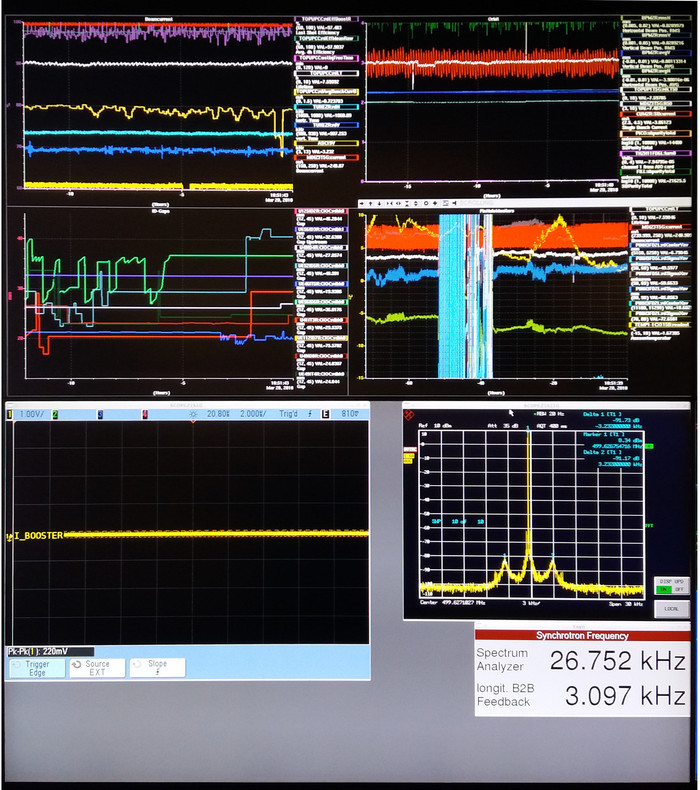This screenshot has width=700, height=790.
Task: Select oscilloscope channel 4 indicator
Action: click(145, 414)
